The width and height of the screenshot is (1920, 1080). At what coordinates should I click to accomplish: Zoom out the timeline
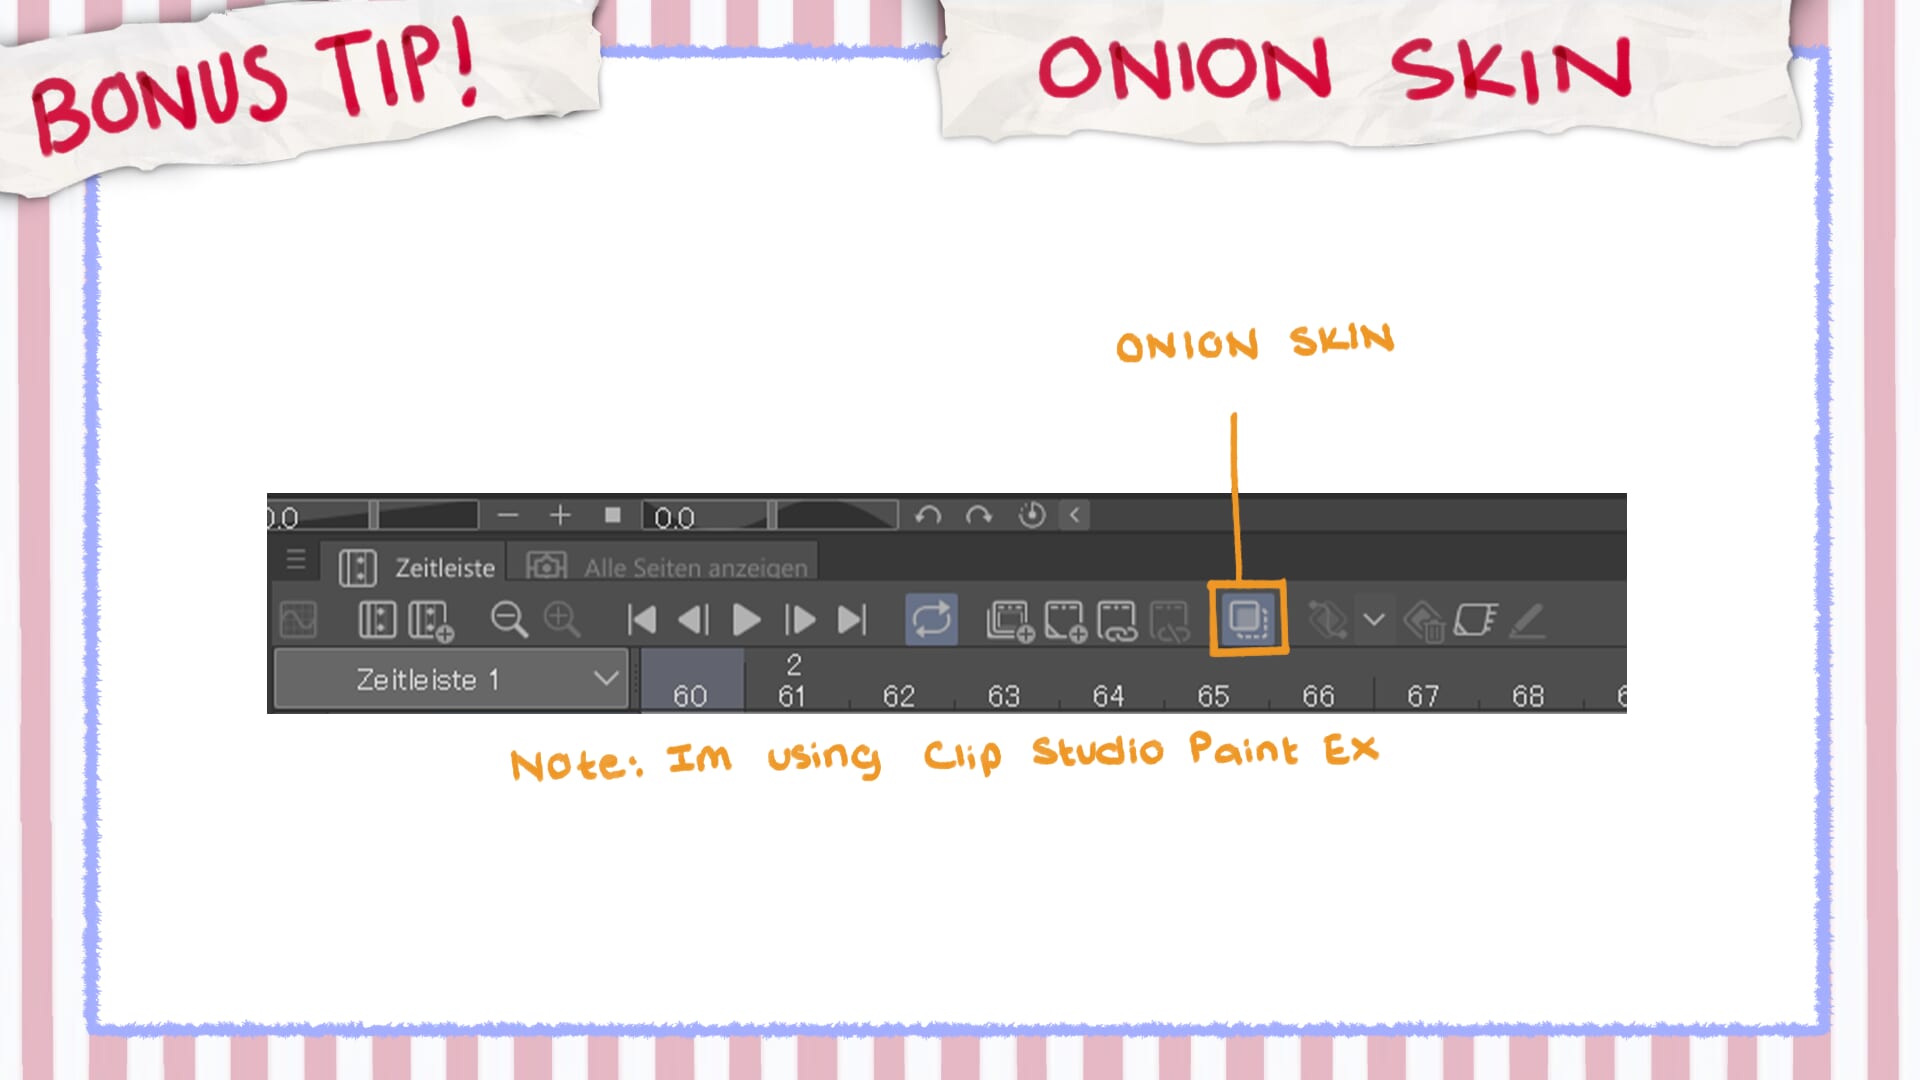509,620
